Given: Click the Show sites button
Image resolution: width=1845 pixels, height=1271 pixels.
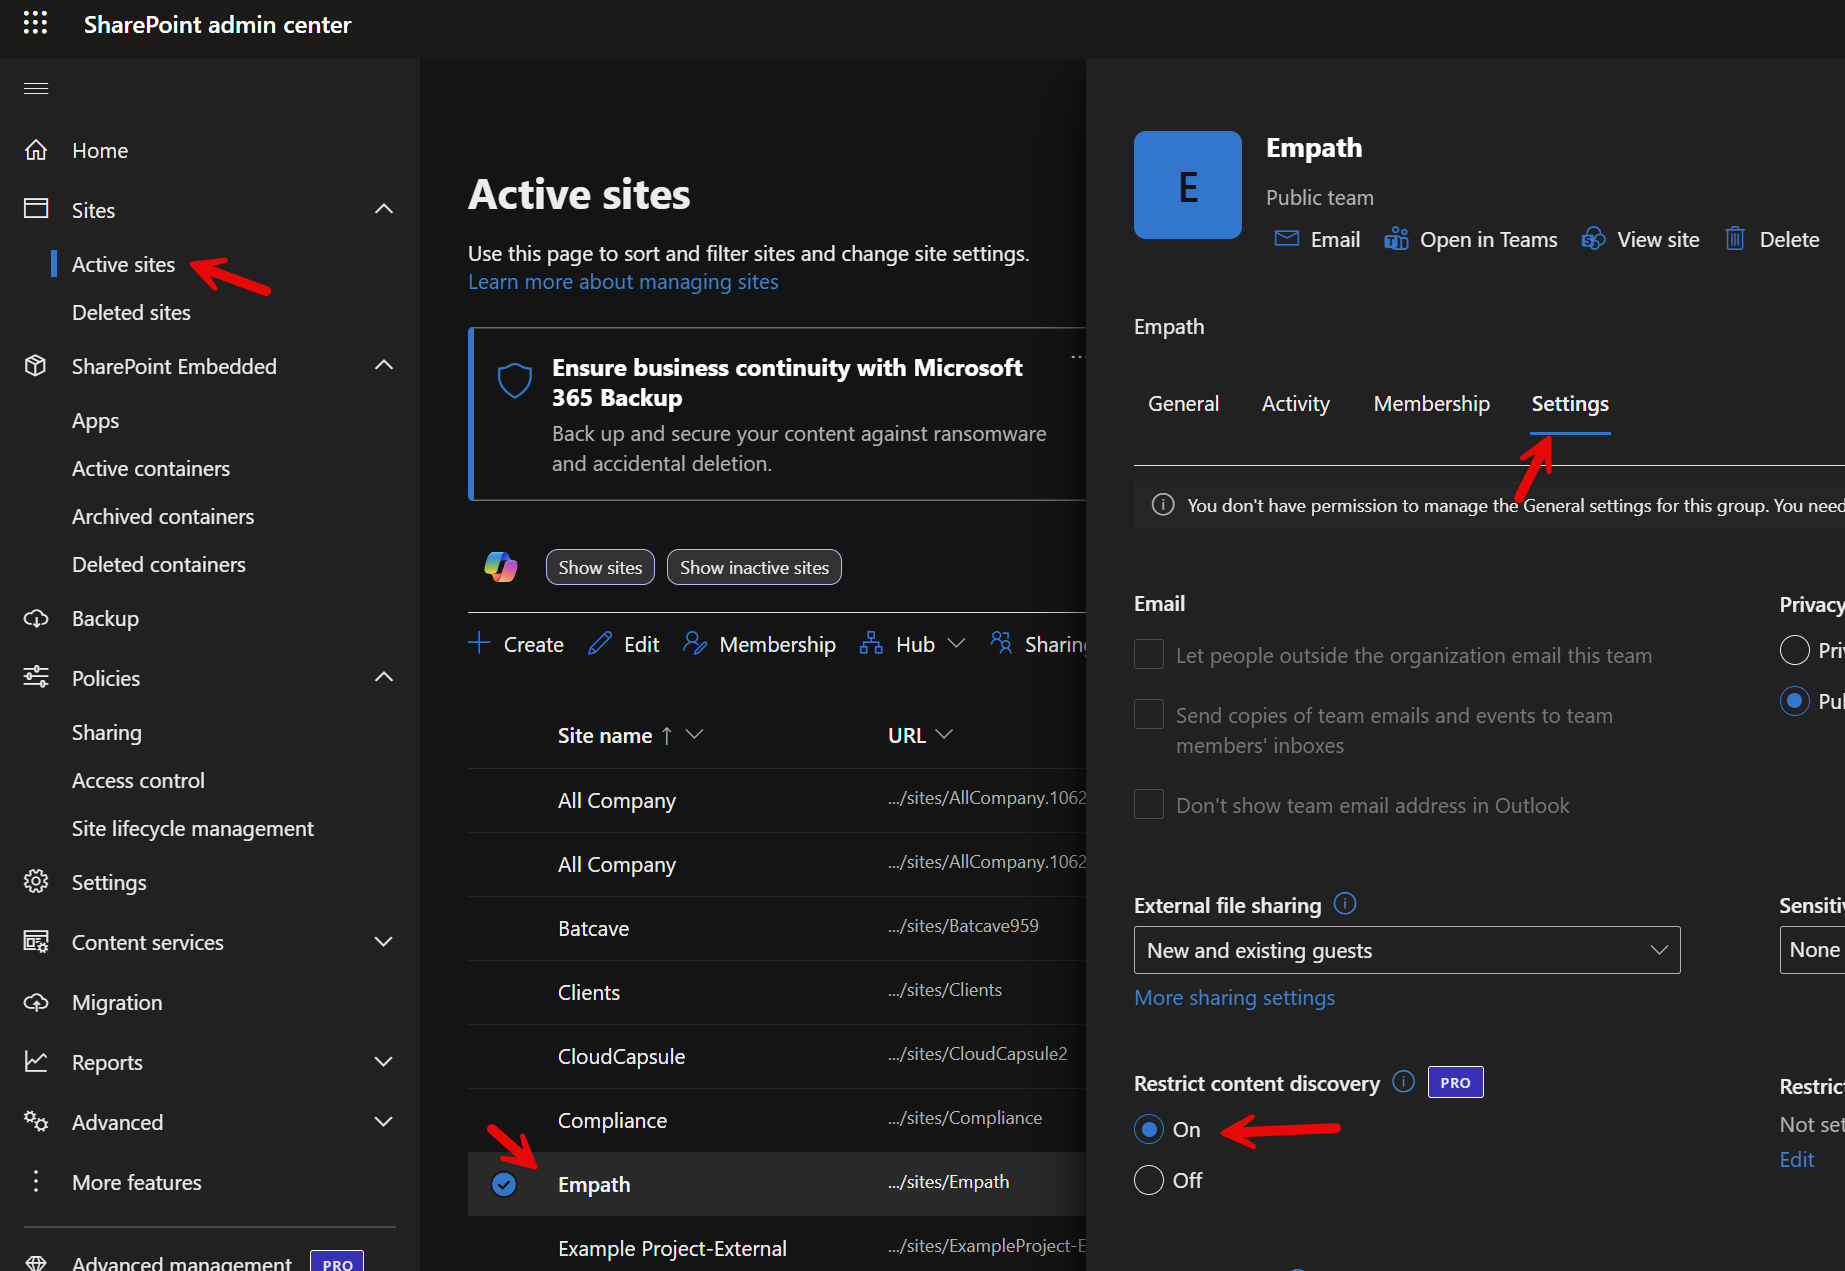Looking at the screenshot, I should coord(600,567).
